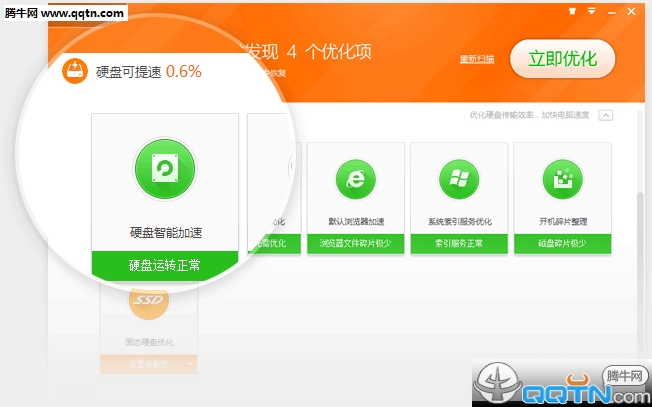This screenshot has width=652, height=407.
Task: Click the 硬盘智能加速 green disk icon
Action: point(165,169)
